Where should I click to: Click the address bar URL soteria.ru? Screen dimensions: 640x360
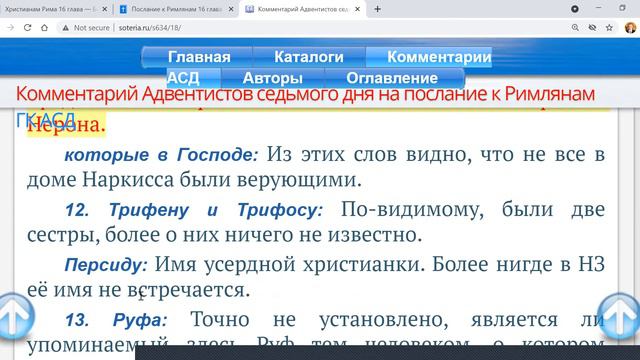(x=150, y=28)
